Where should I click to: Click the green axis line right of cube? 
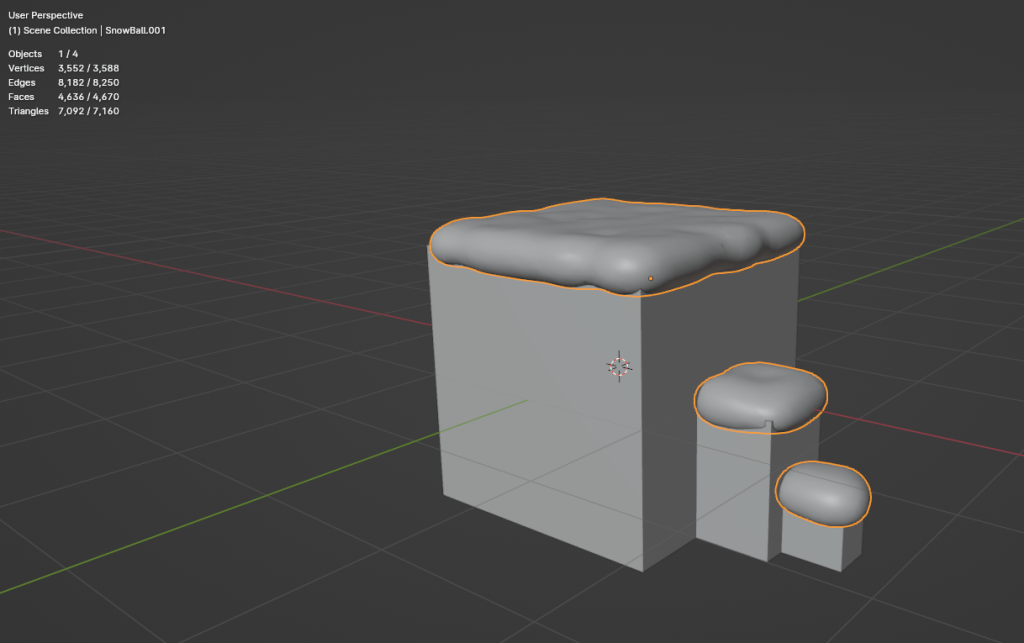tap(900, 262)
